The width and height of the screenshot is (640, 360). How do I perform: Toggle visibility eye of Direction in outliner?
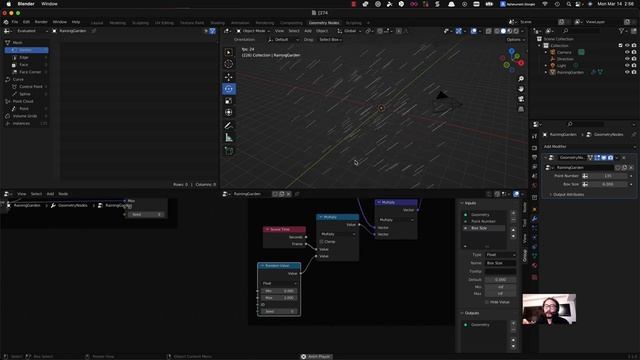[627, 59]
